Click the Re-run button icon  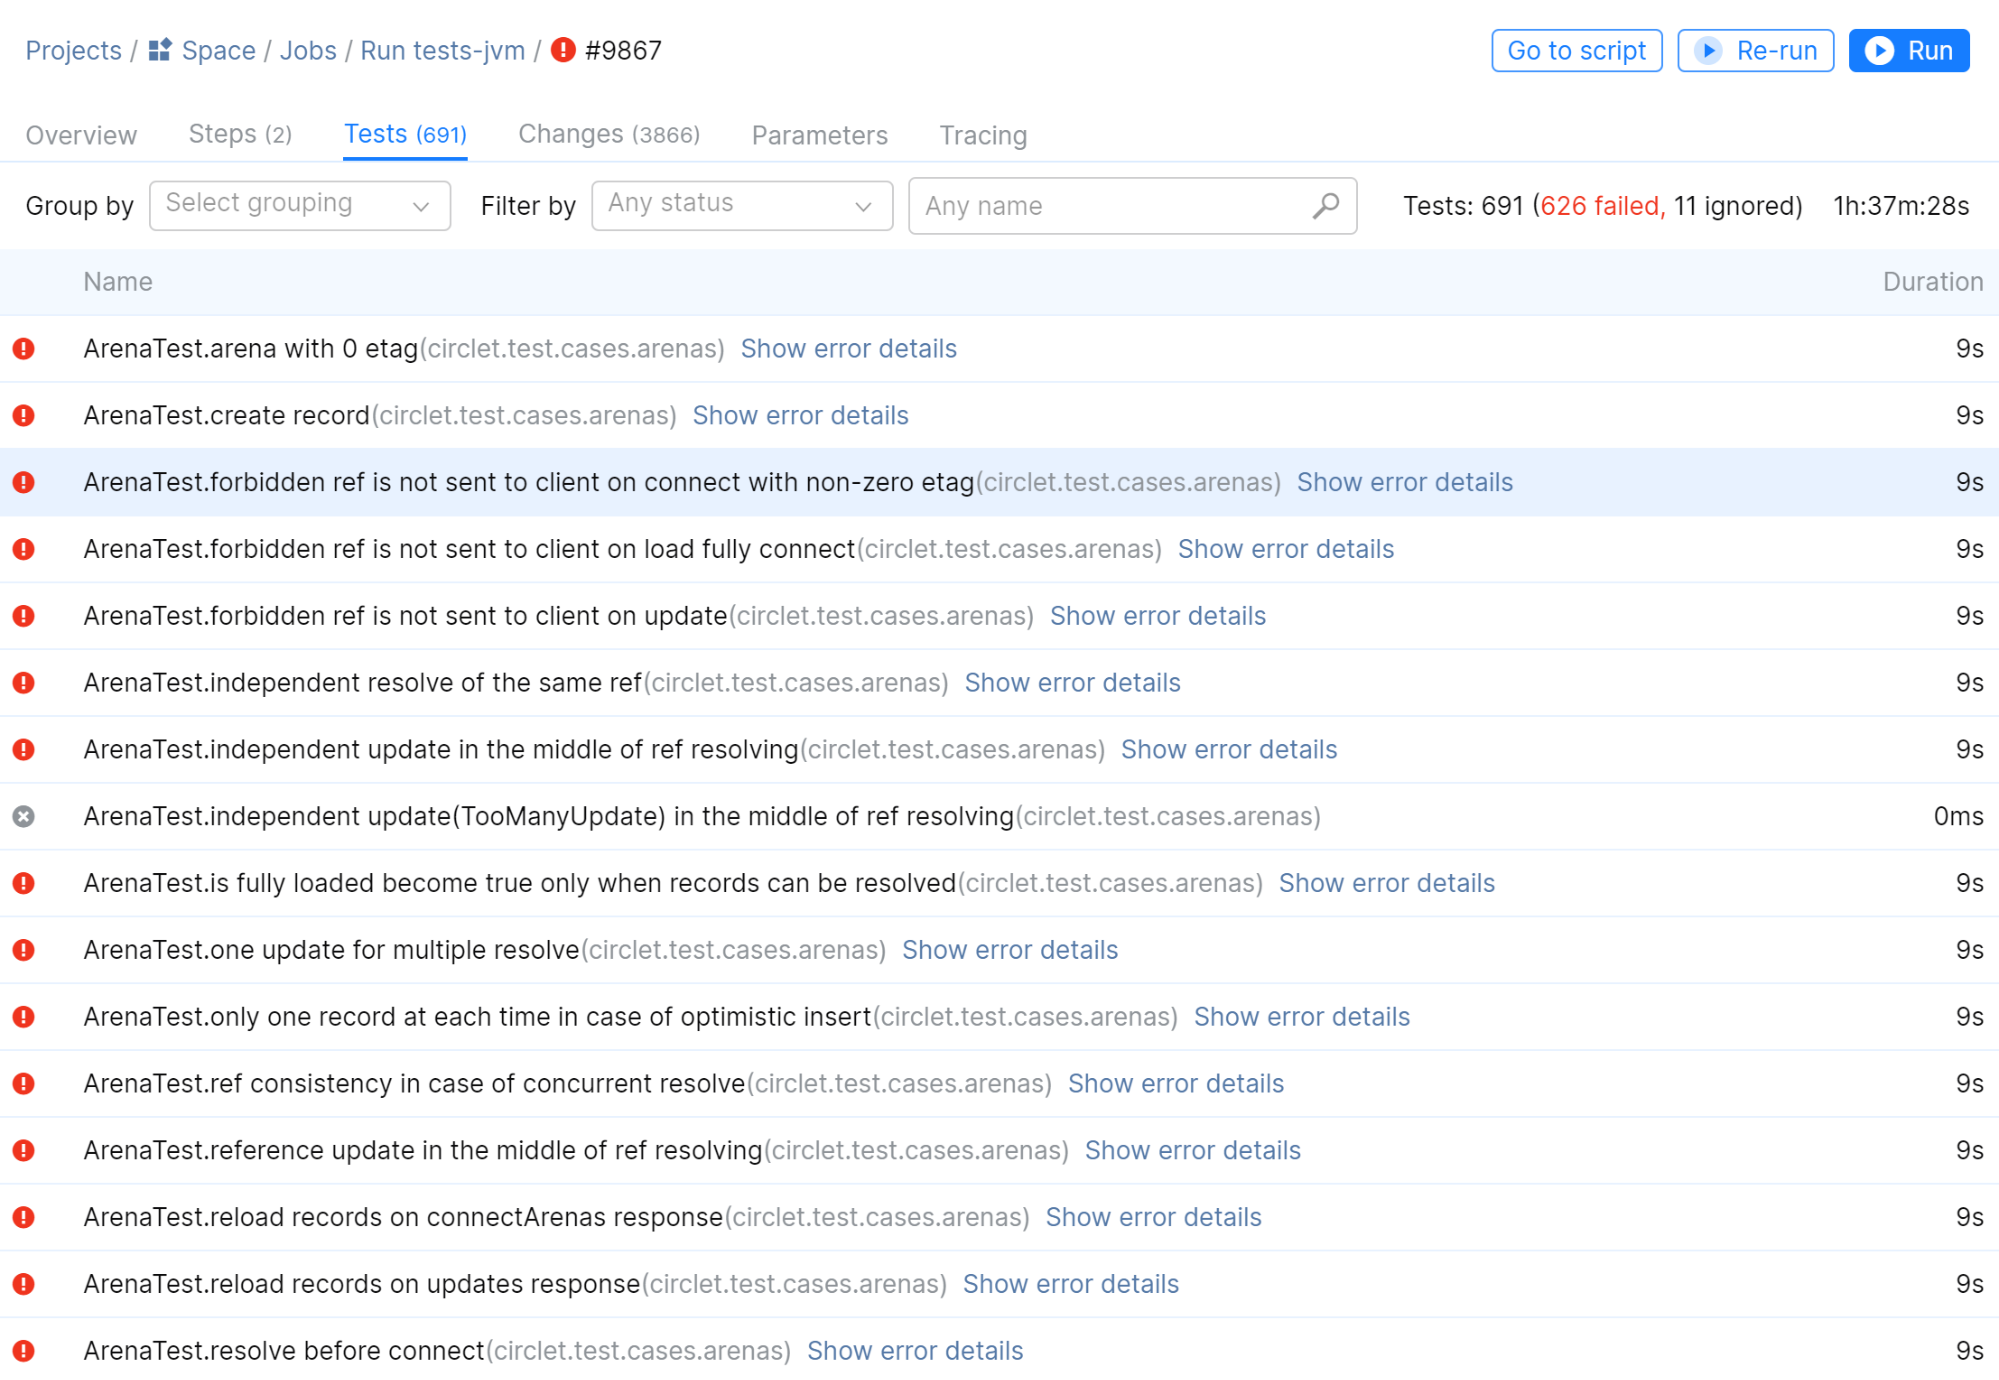click(x=1709, y=52)
